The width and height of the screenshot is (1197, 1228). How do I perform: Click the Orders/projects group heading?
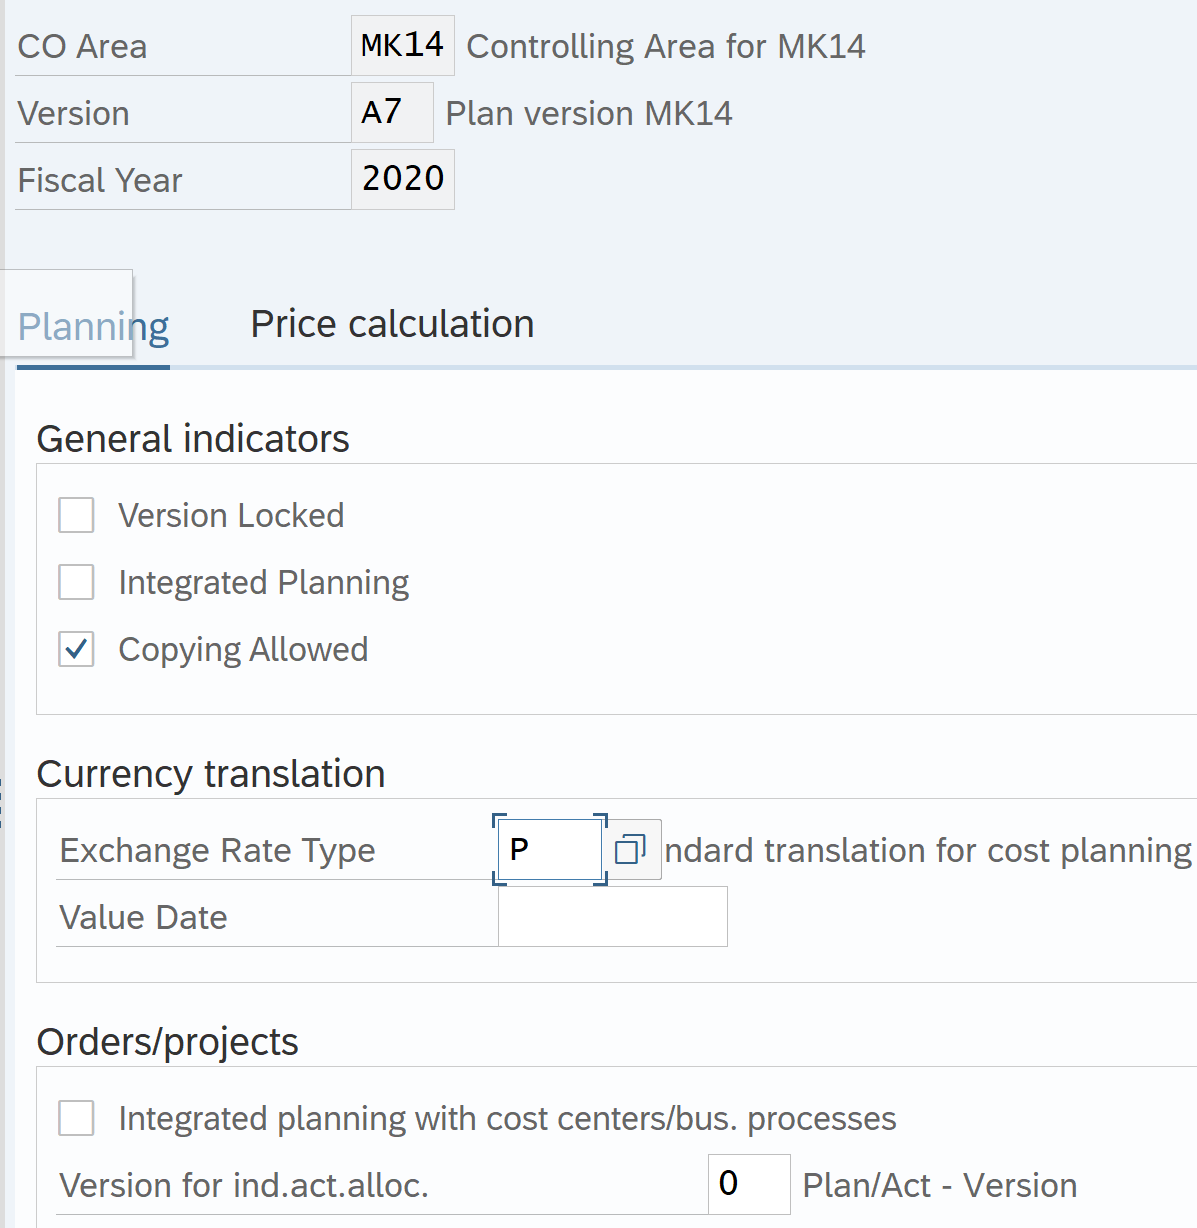(168, 1042)
